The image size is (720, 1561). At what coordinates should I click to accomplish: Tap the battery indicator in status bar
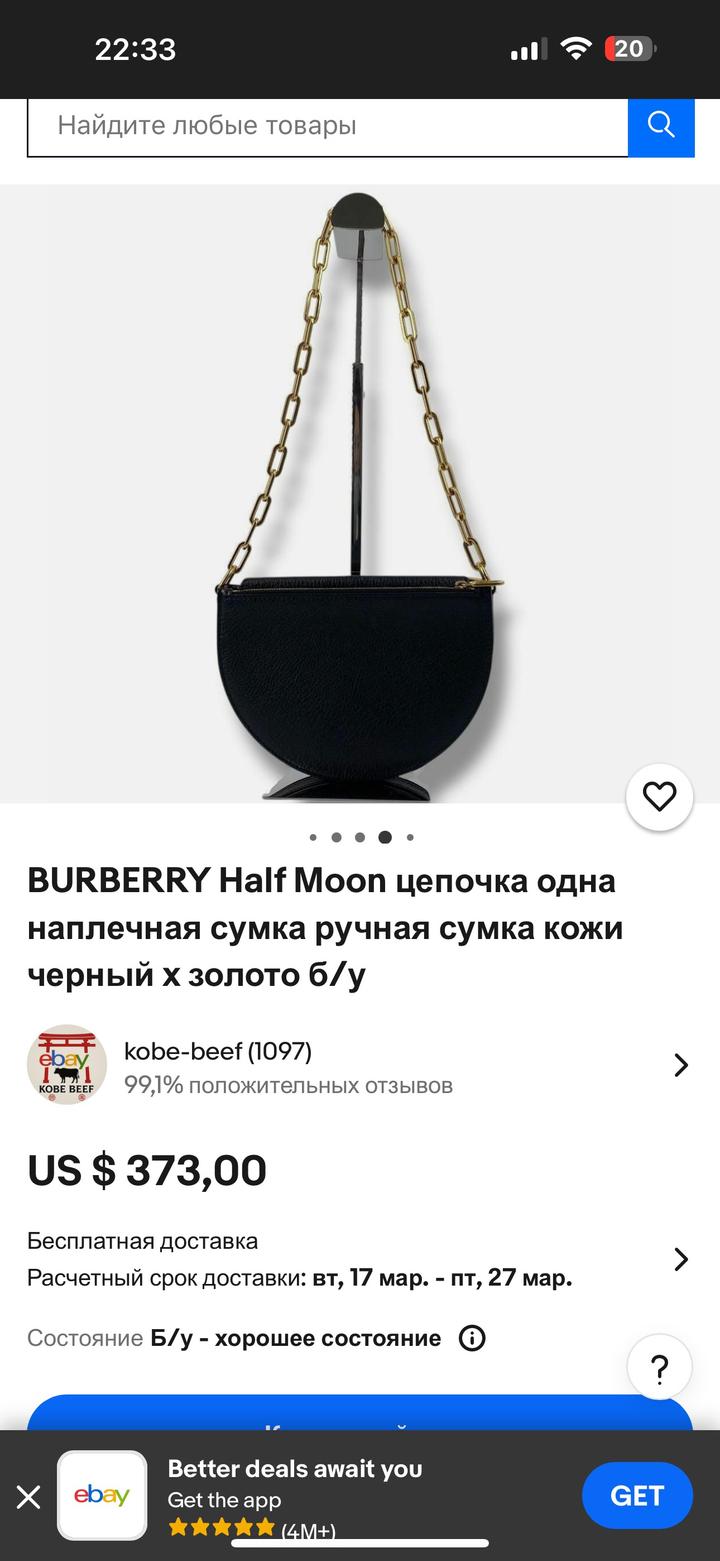pos(630,49)
